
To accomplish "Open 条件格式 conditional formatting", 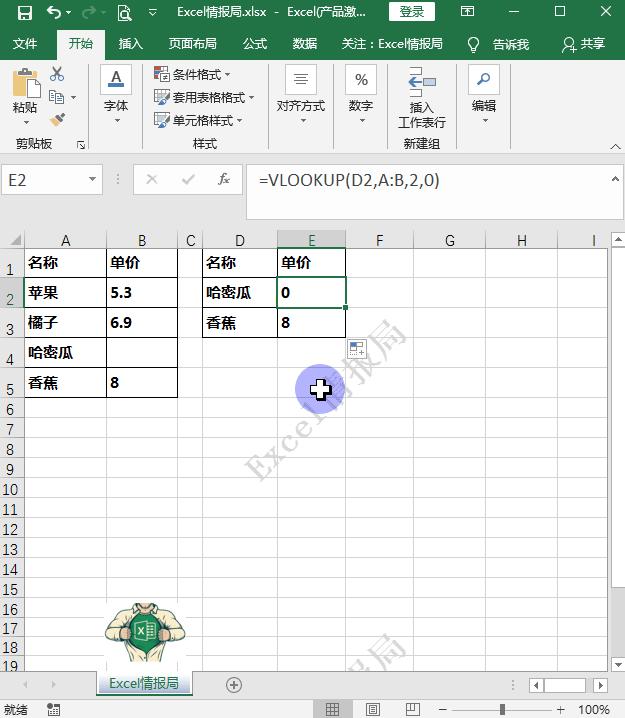I will [x=192, y=74].
